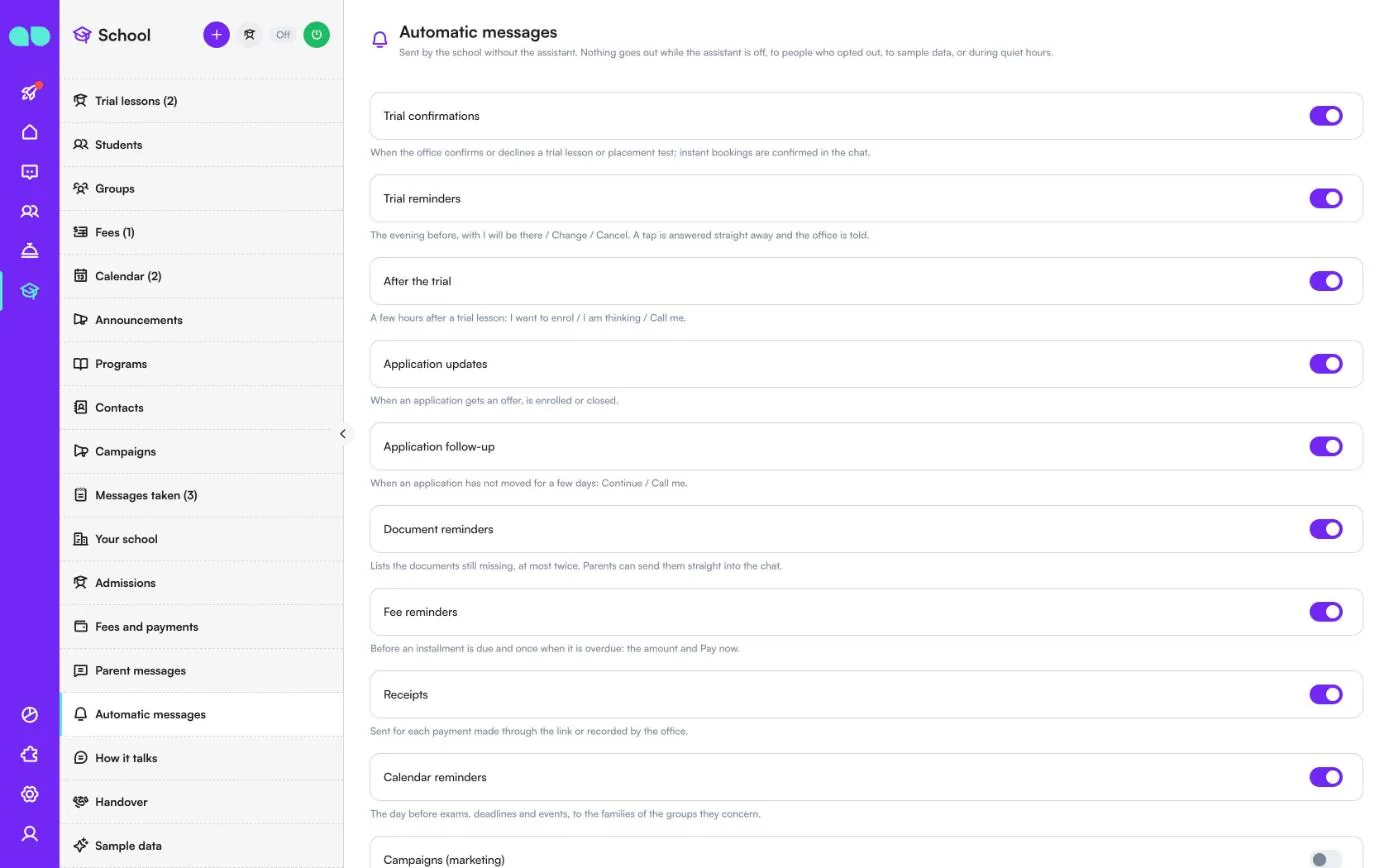Open the Groups section
1389x868 pixels.
(201, 189)
